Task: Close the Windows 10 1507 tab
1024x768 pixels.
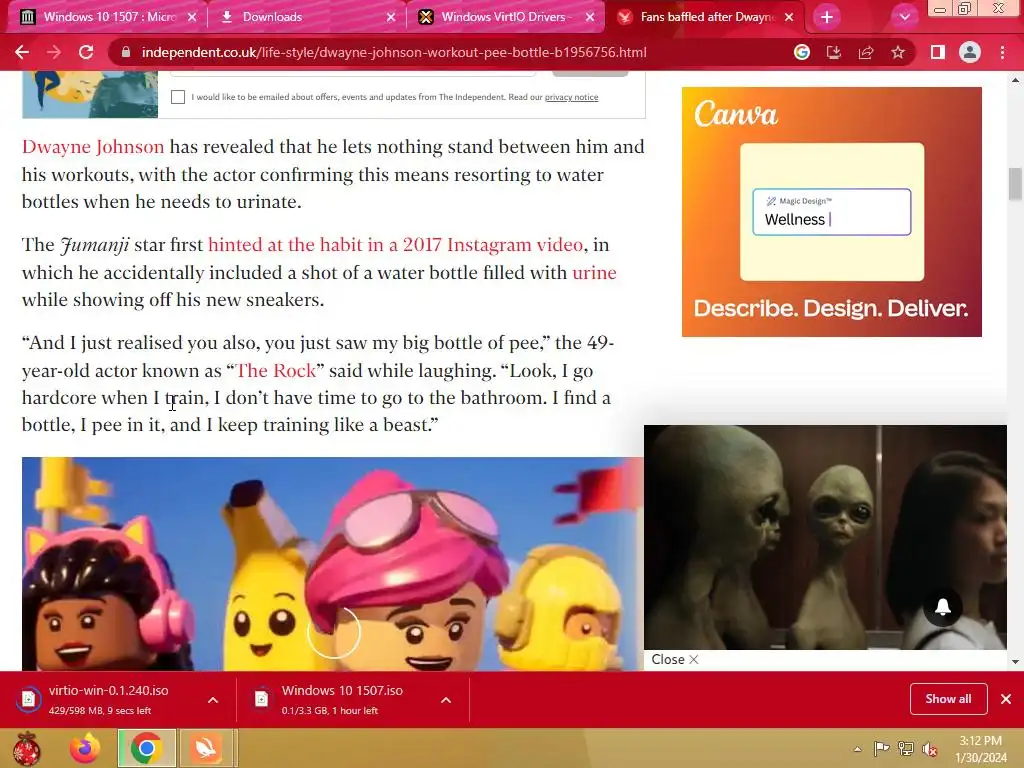Action: pos(192,17)
